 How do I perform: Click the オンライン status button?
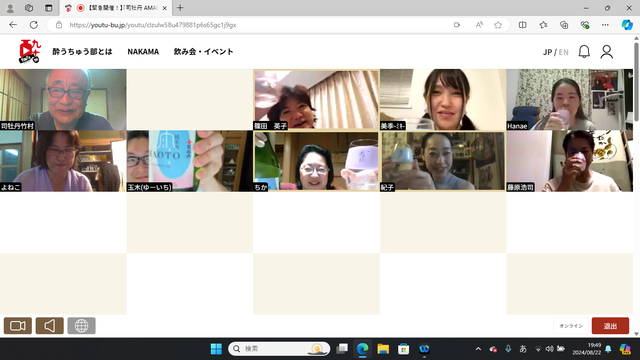coord(571,326)
